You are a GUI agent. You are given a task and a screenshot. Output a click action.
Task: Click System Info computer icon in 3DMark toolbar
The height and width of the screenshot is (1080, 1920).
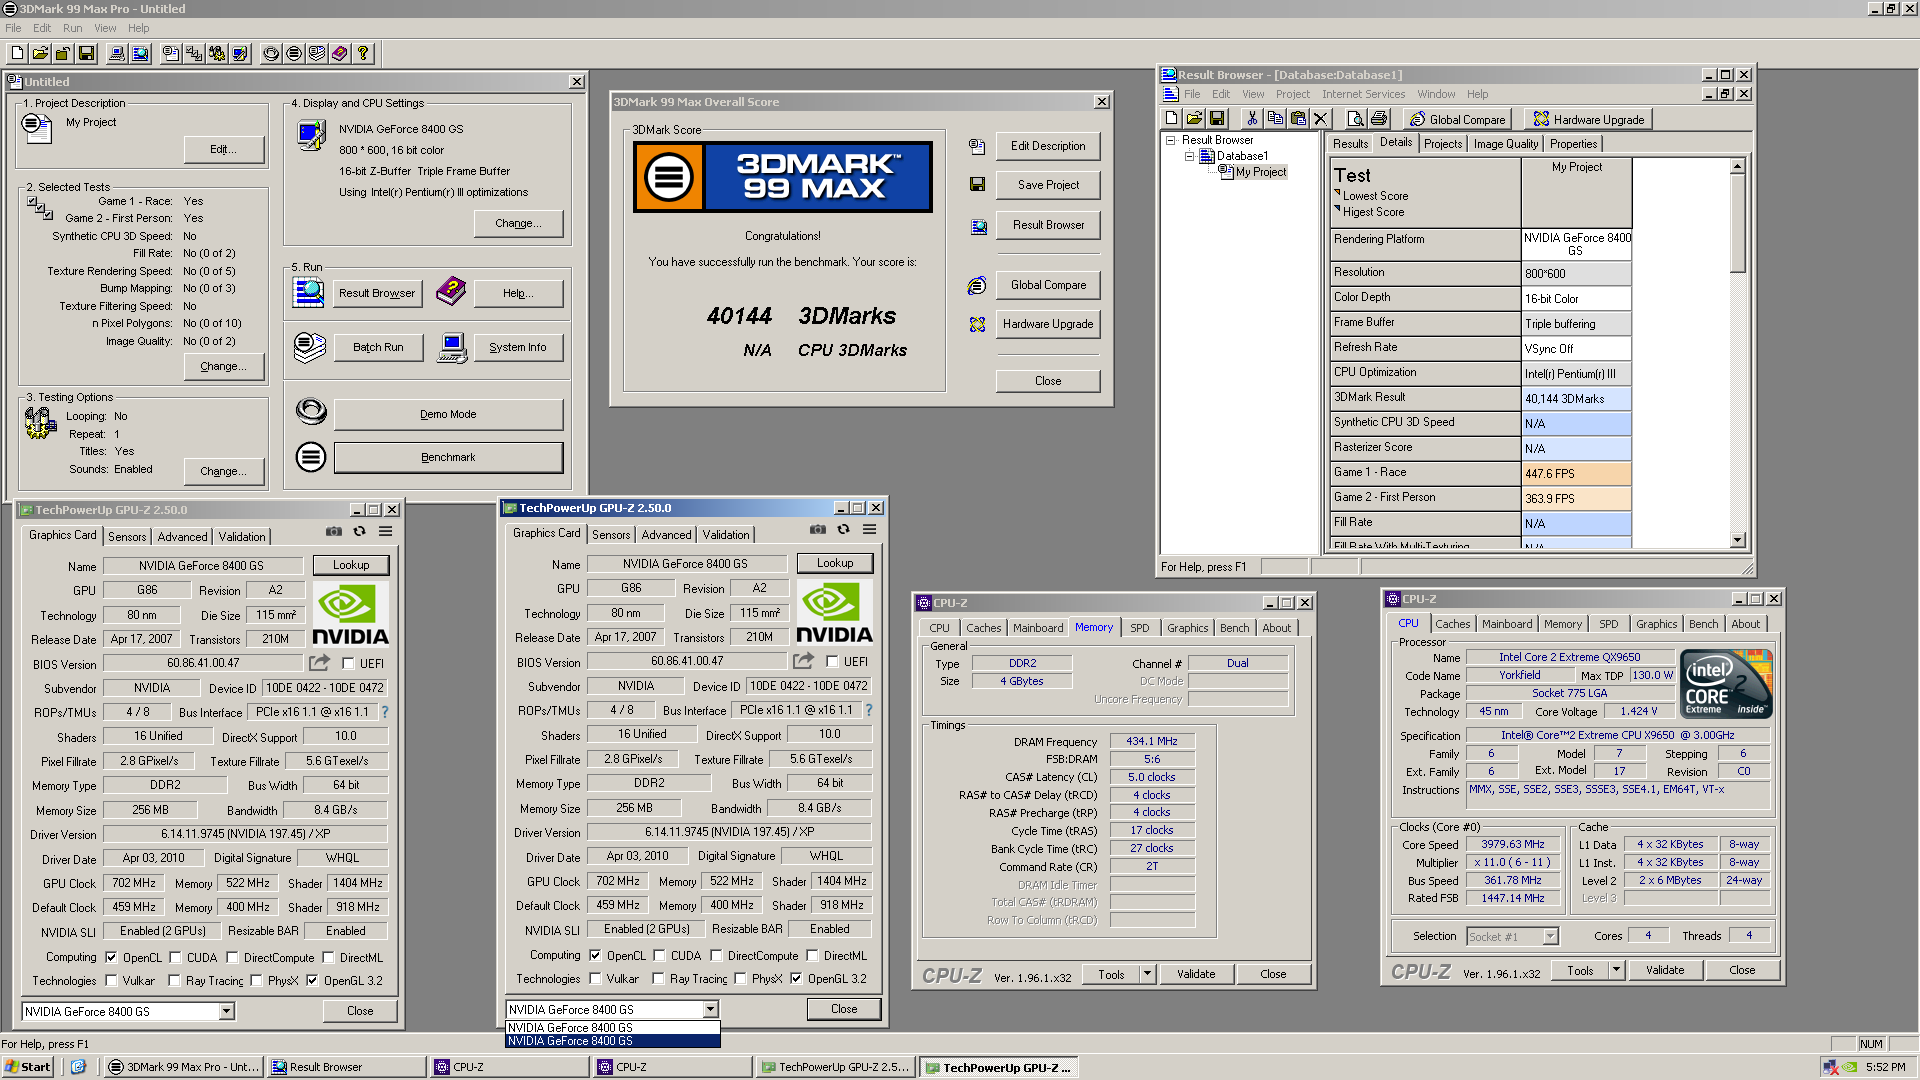118,53
